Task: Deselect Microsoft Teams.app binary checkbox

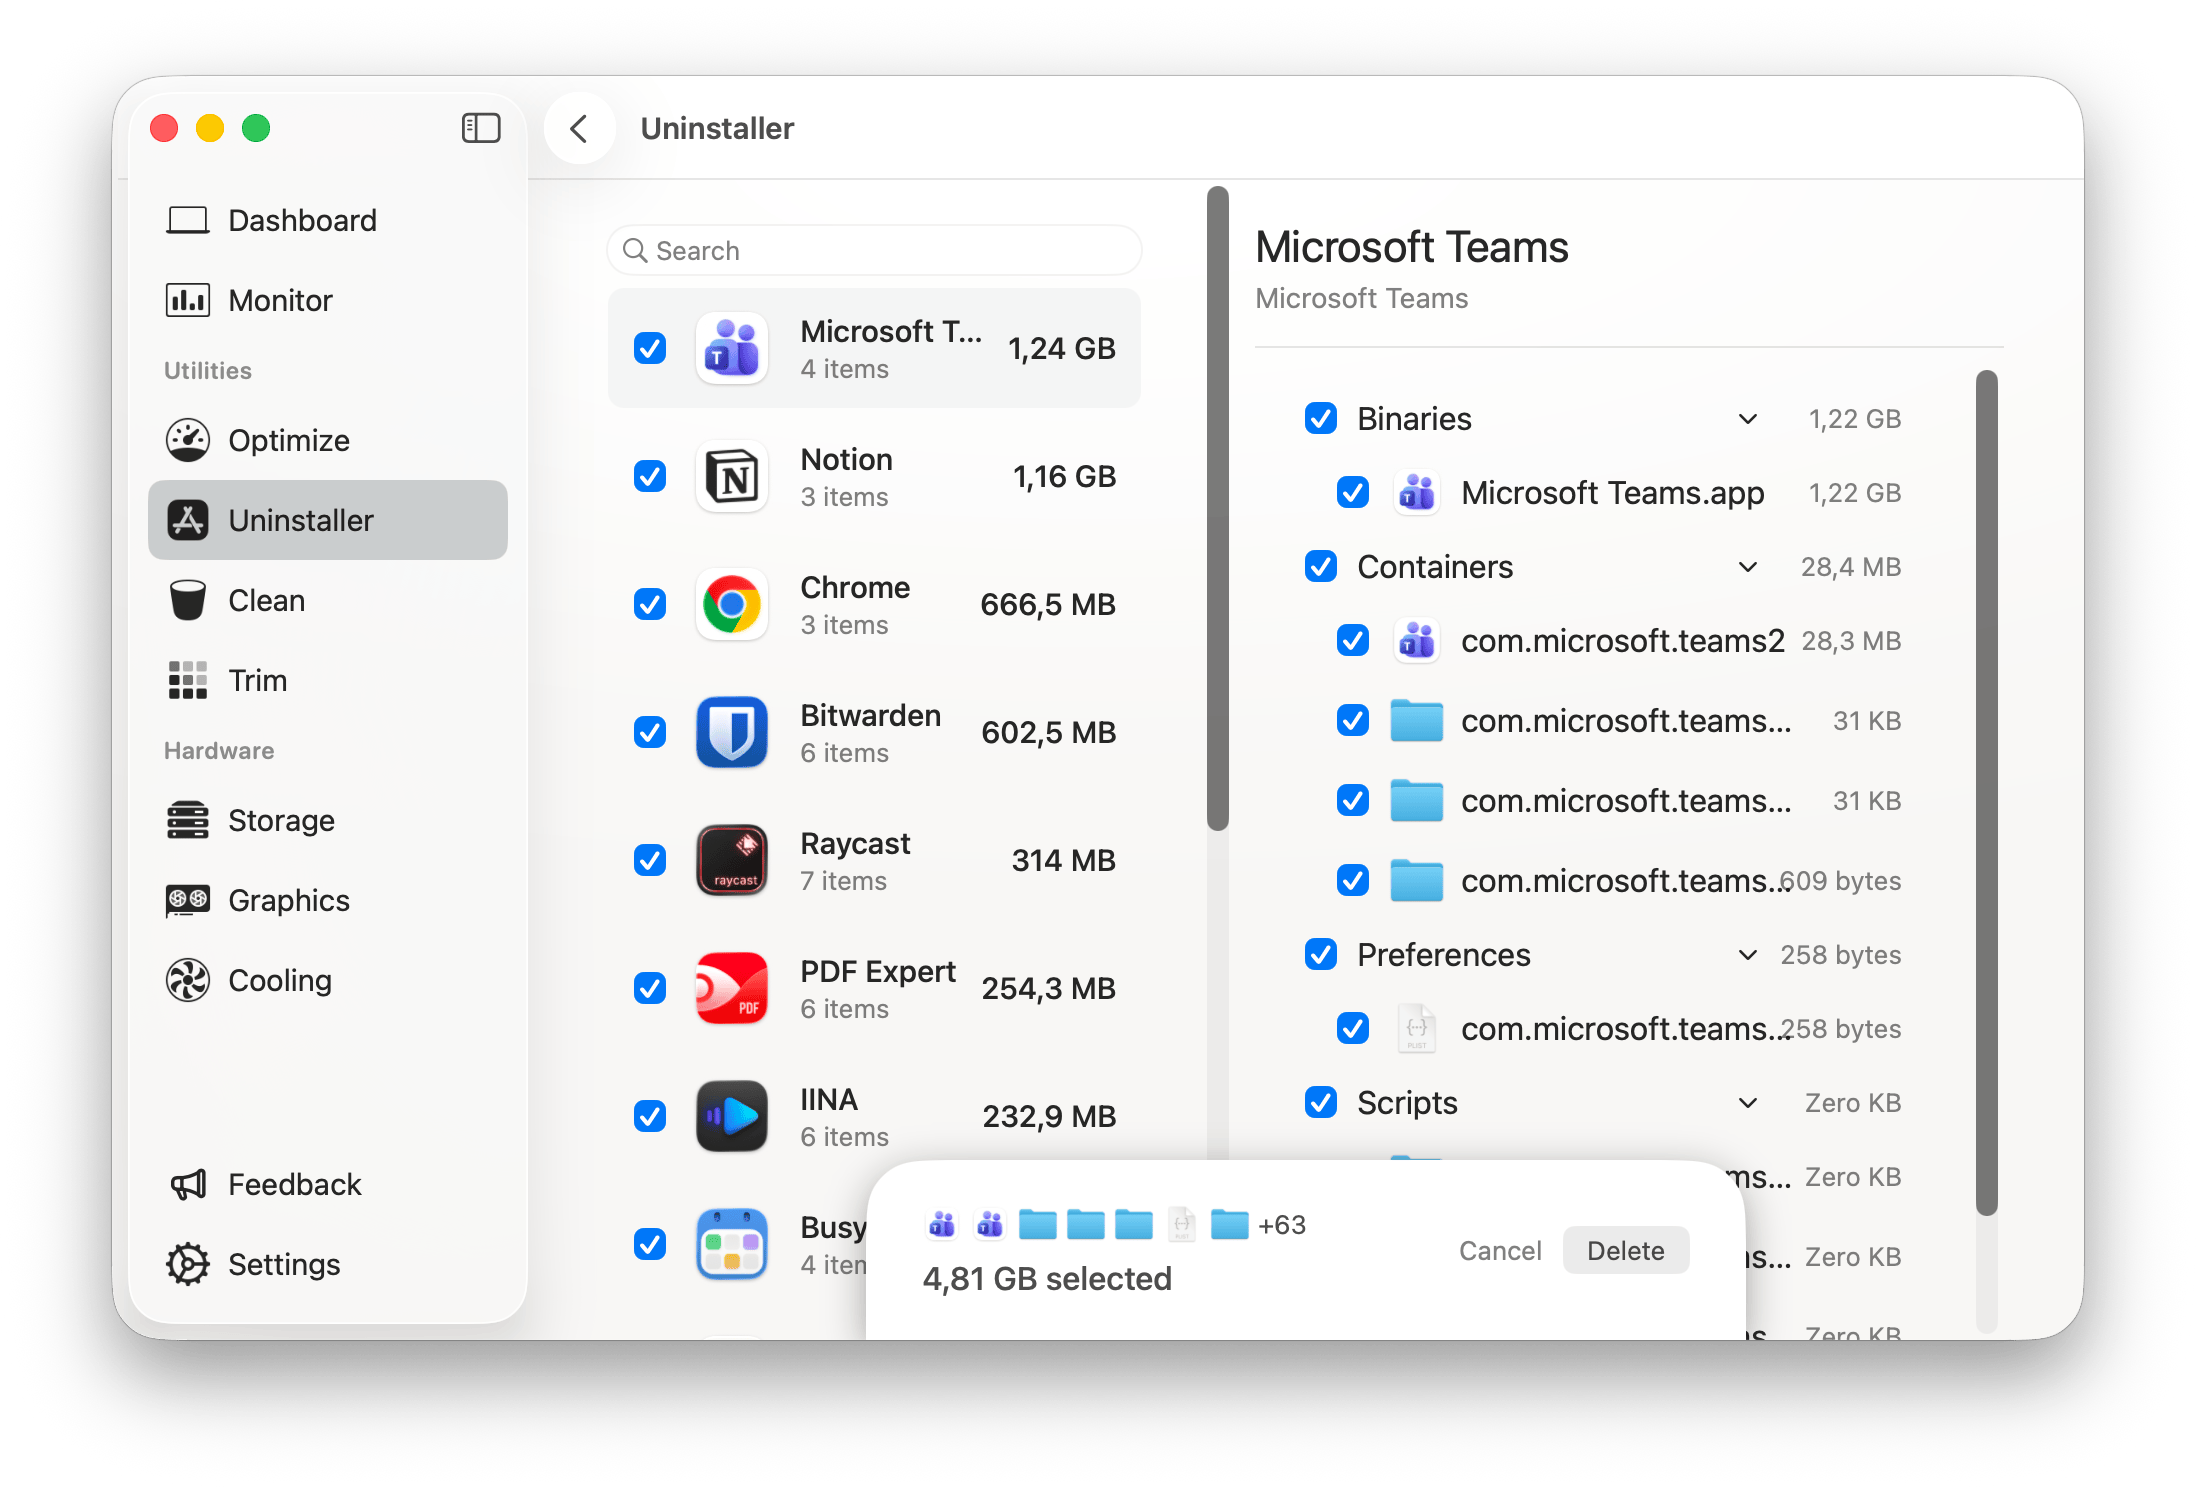Action: [x=1353, y=492]
